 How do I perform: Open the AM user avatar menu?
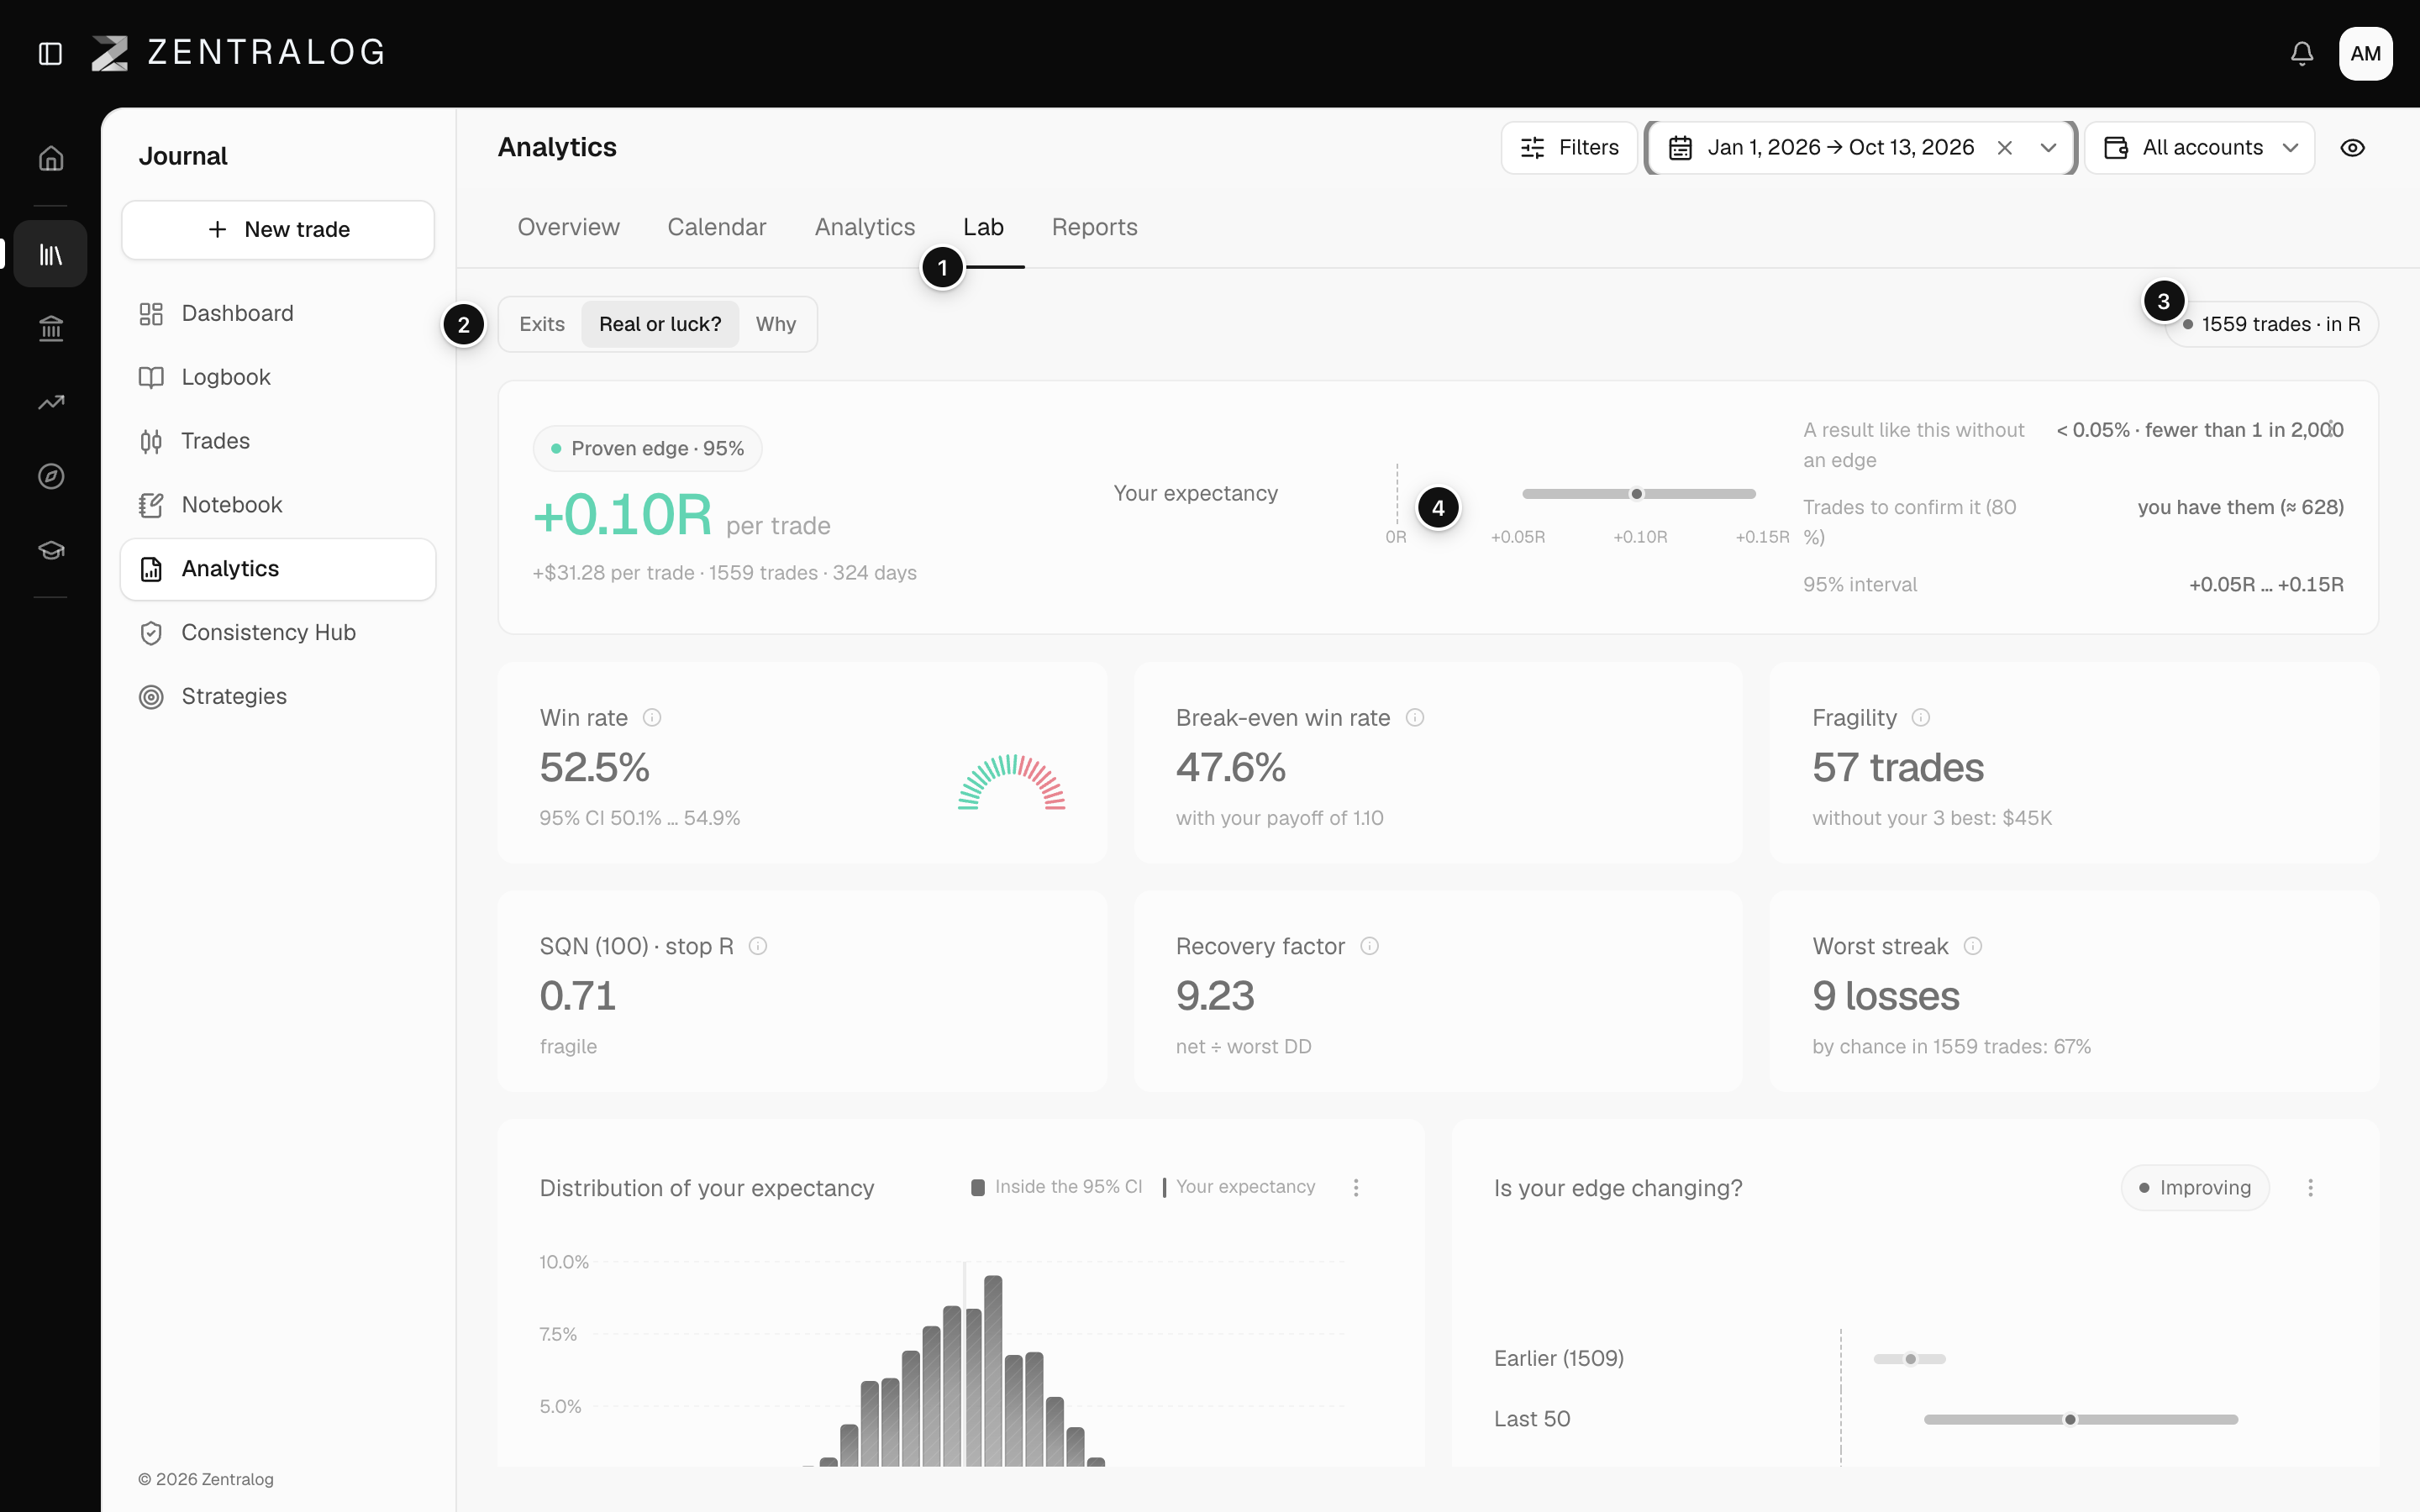point(2365,53)
